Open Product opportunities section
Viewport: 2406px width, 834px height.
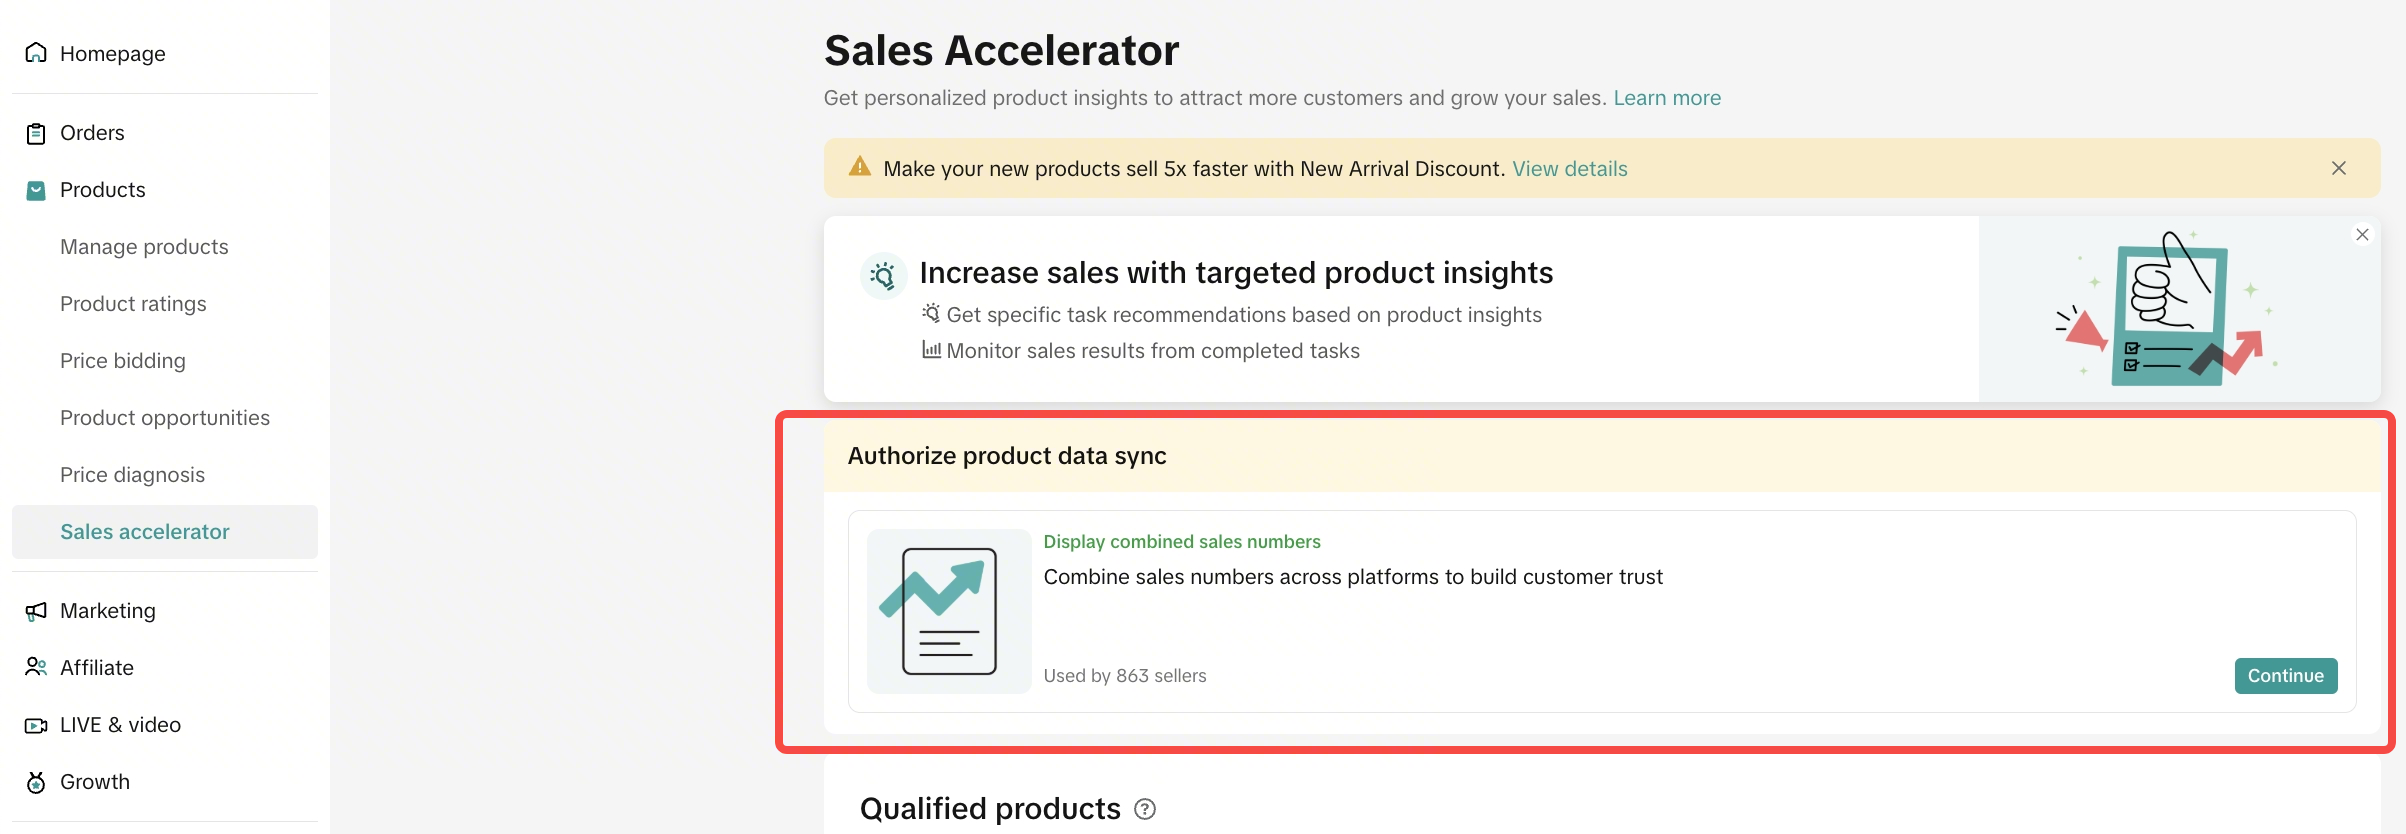click(x=165, y=418)
